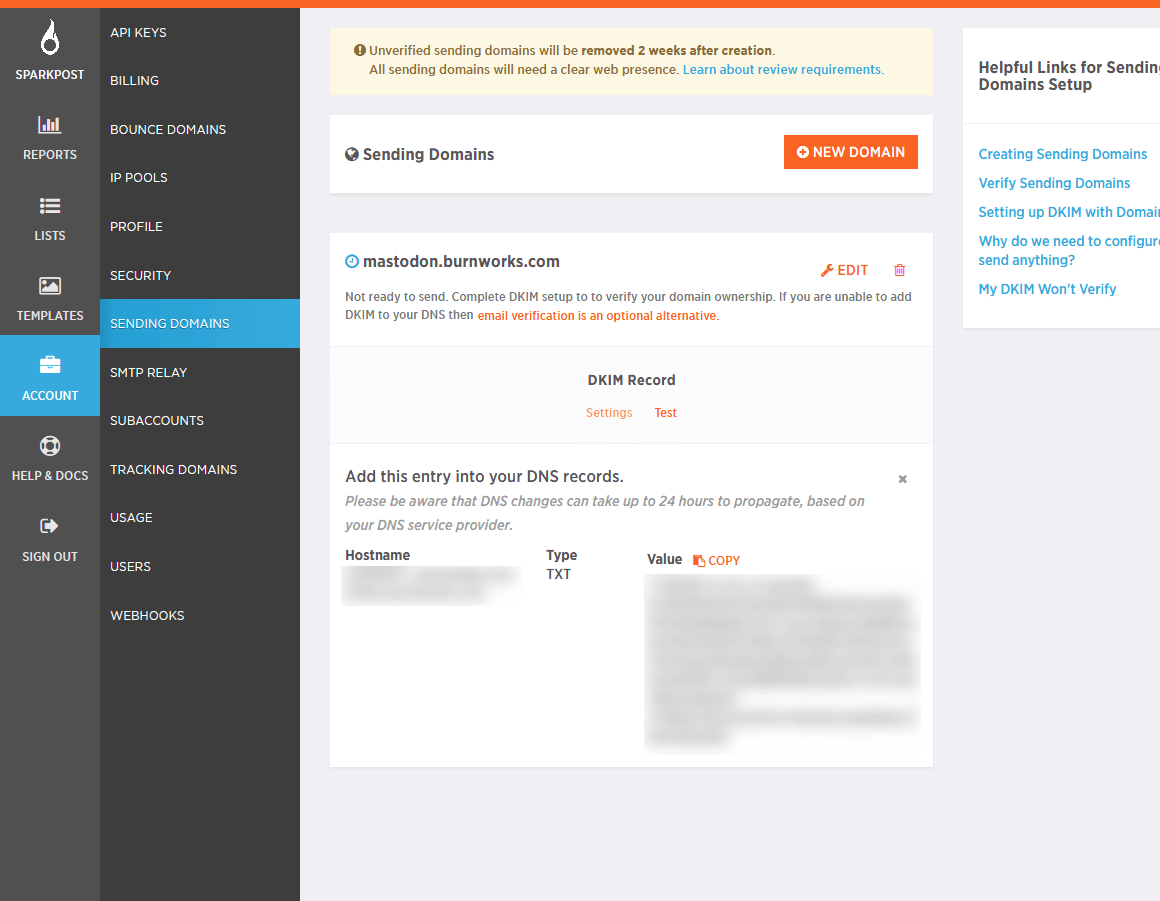Open Templates via the image icon
Image resolution: width=1160 pixels, height=901 pixels.
click(49, 286)
